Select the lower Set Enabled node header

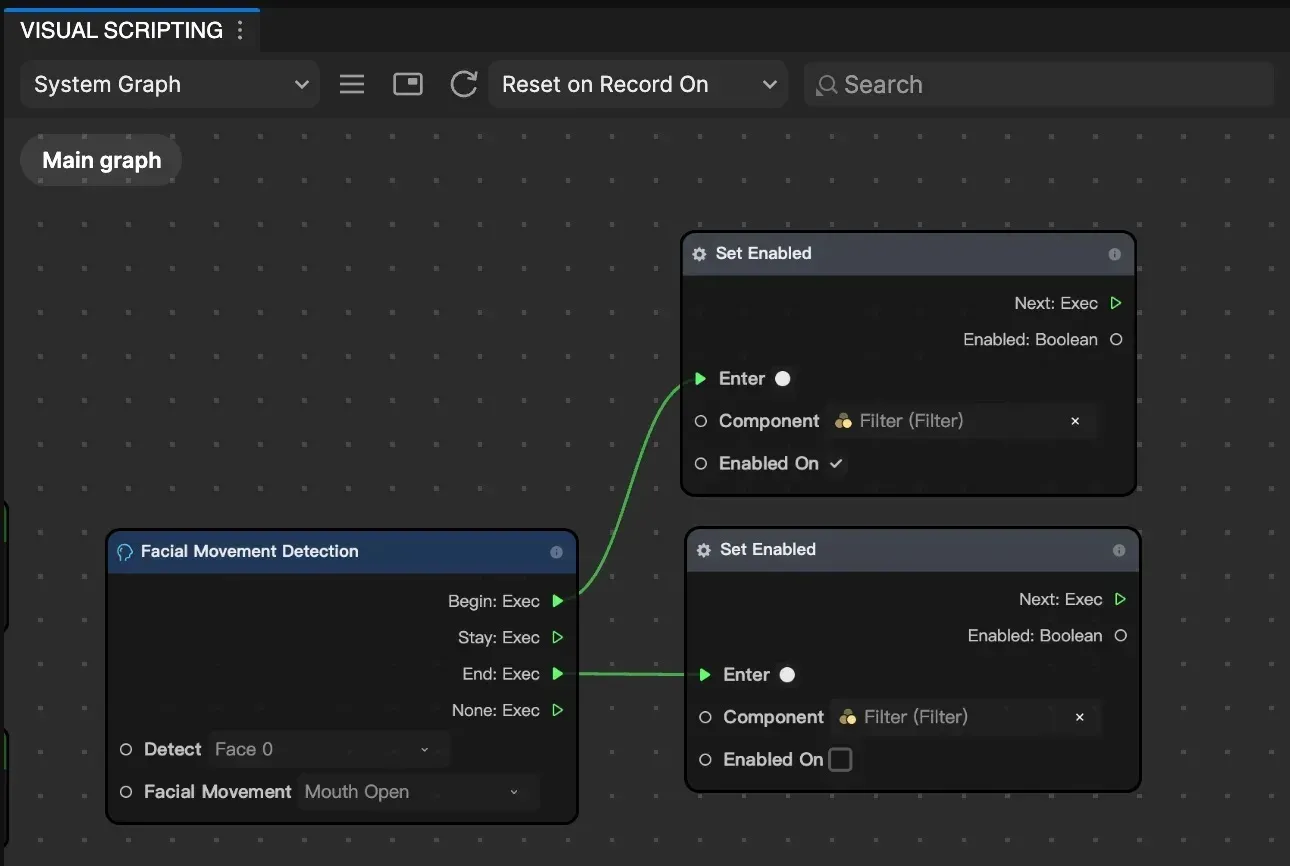913,550
